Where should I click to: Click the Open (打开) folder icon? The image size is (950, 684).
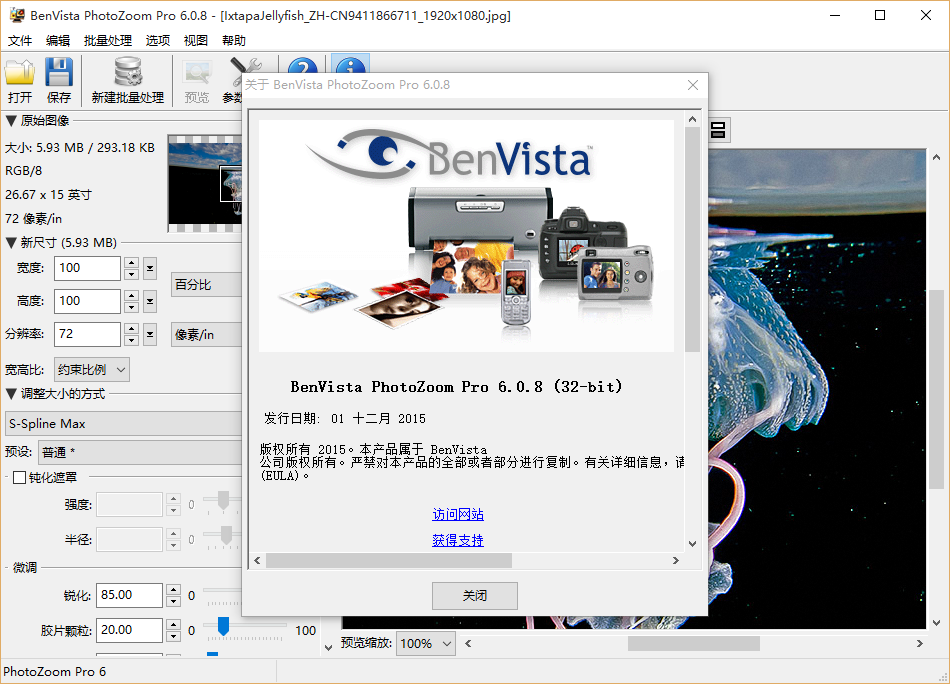coord(20,74)
